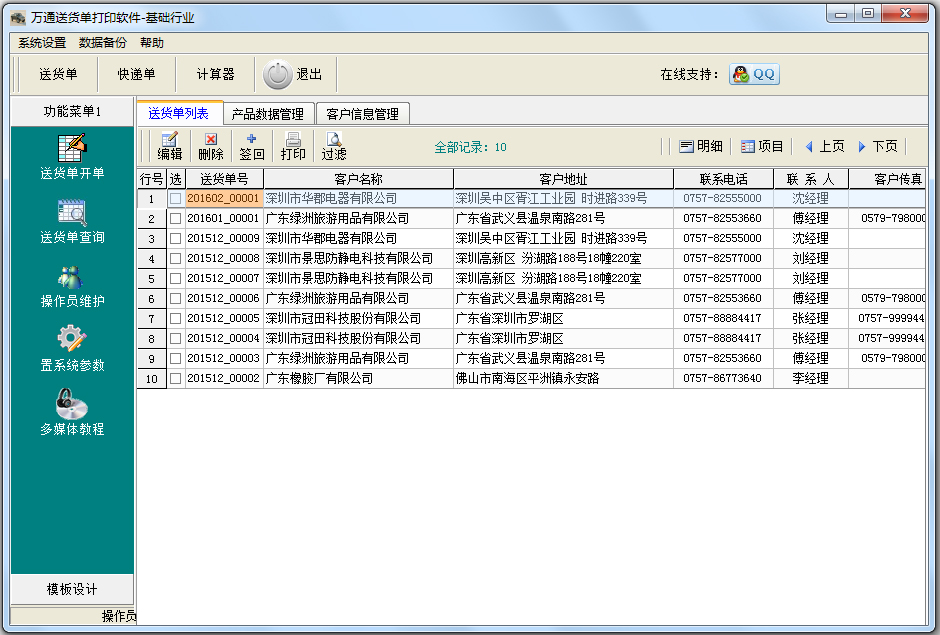
Task: Check the box for order 201512_00002
Action: [x=175, y=378]
